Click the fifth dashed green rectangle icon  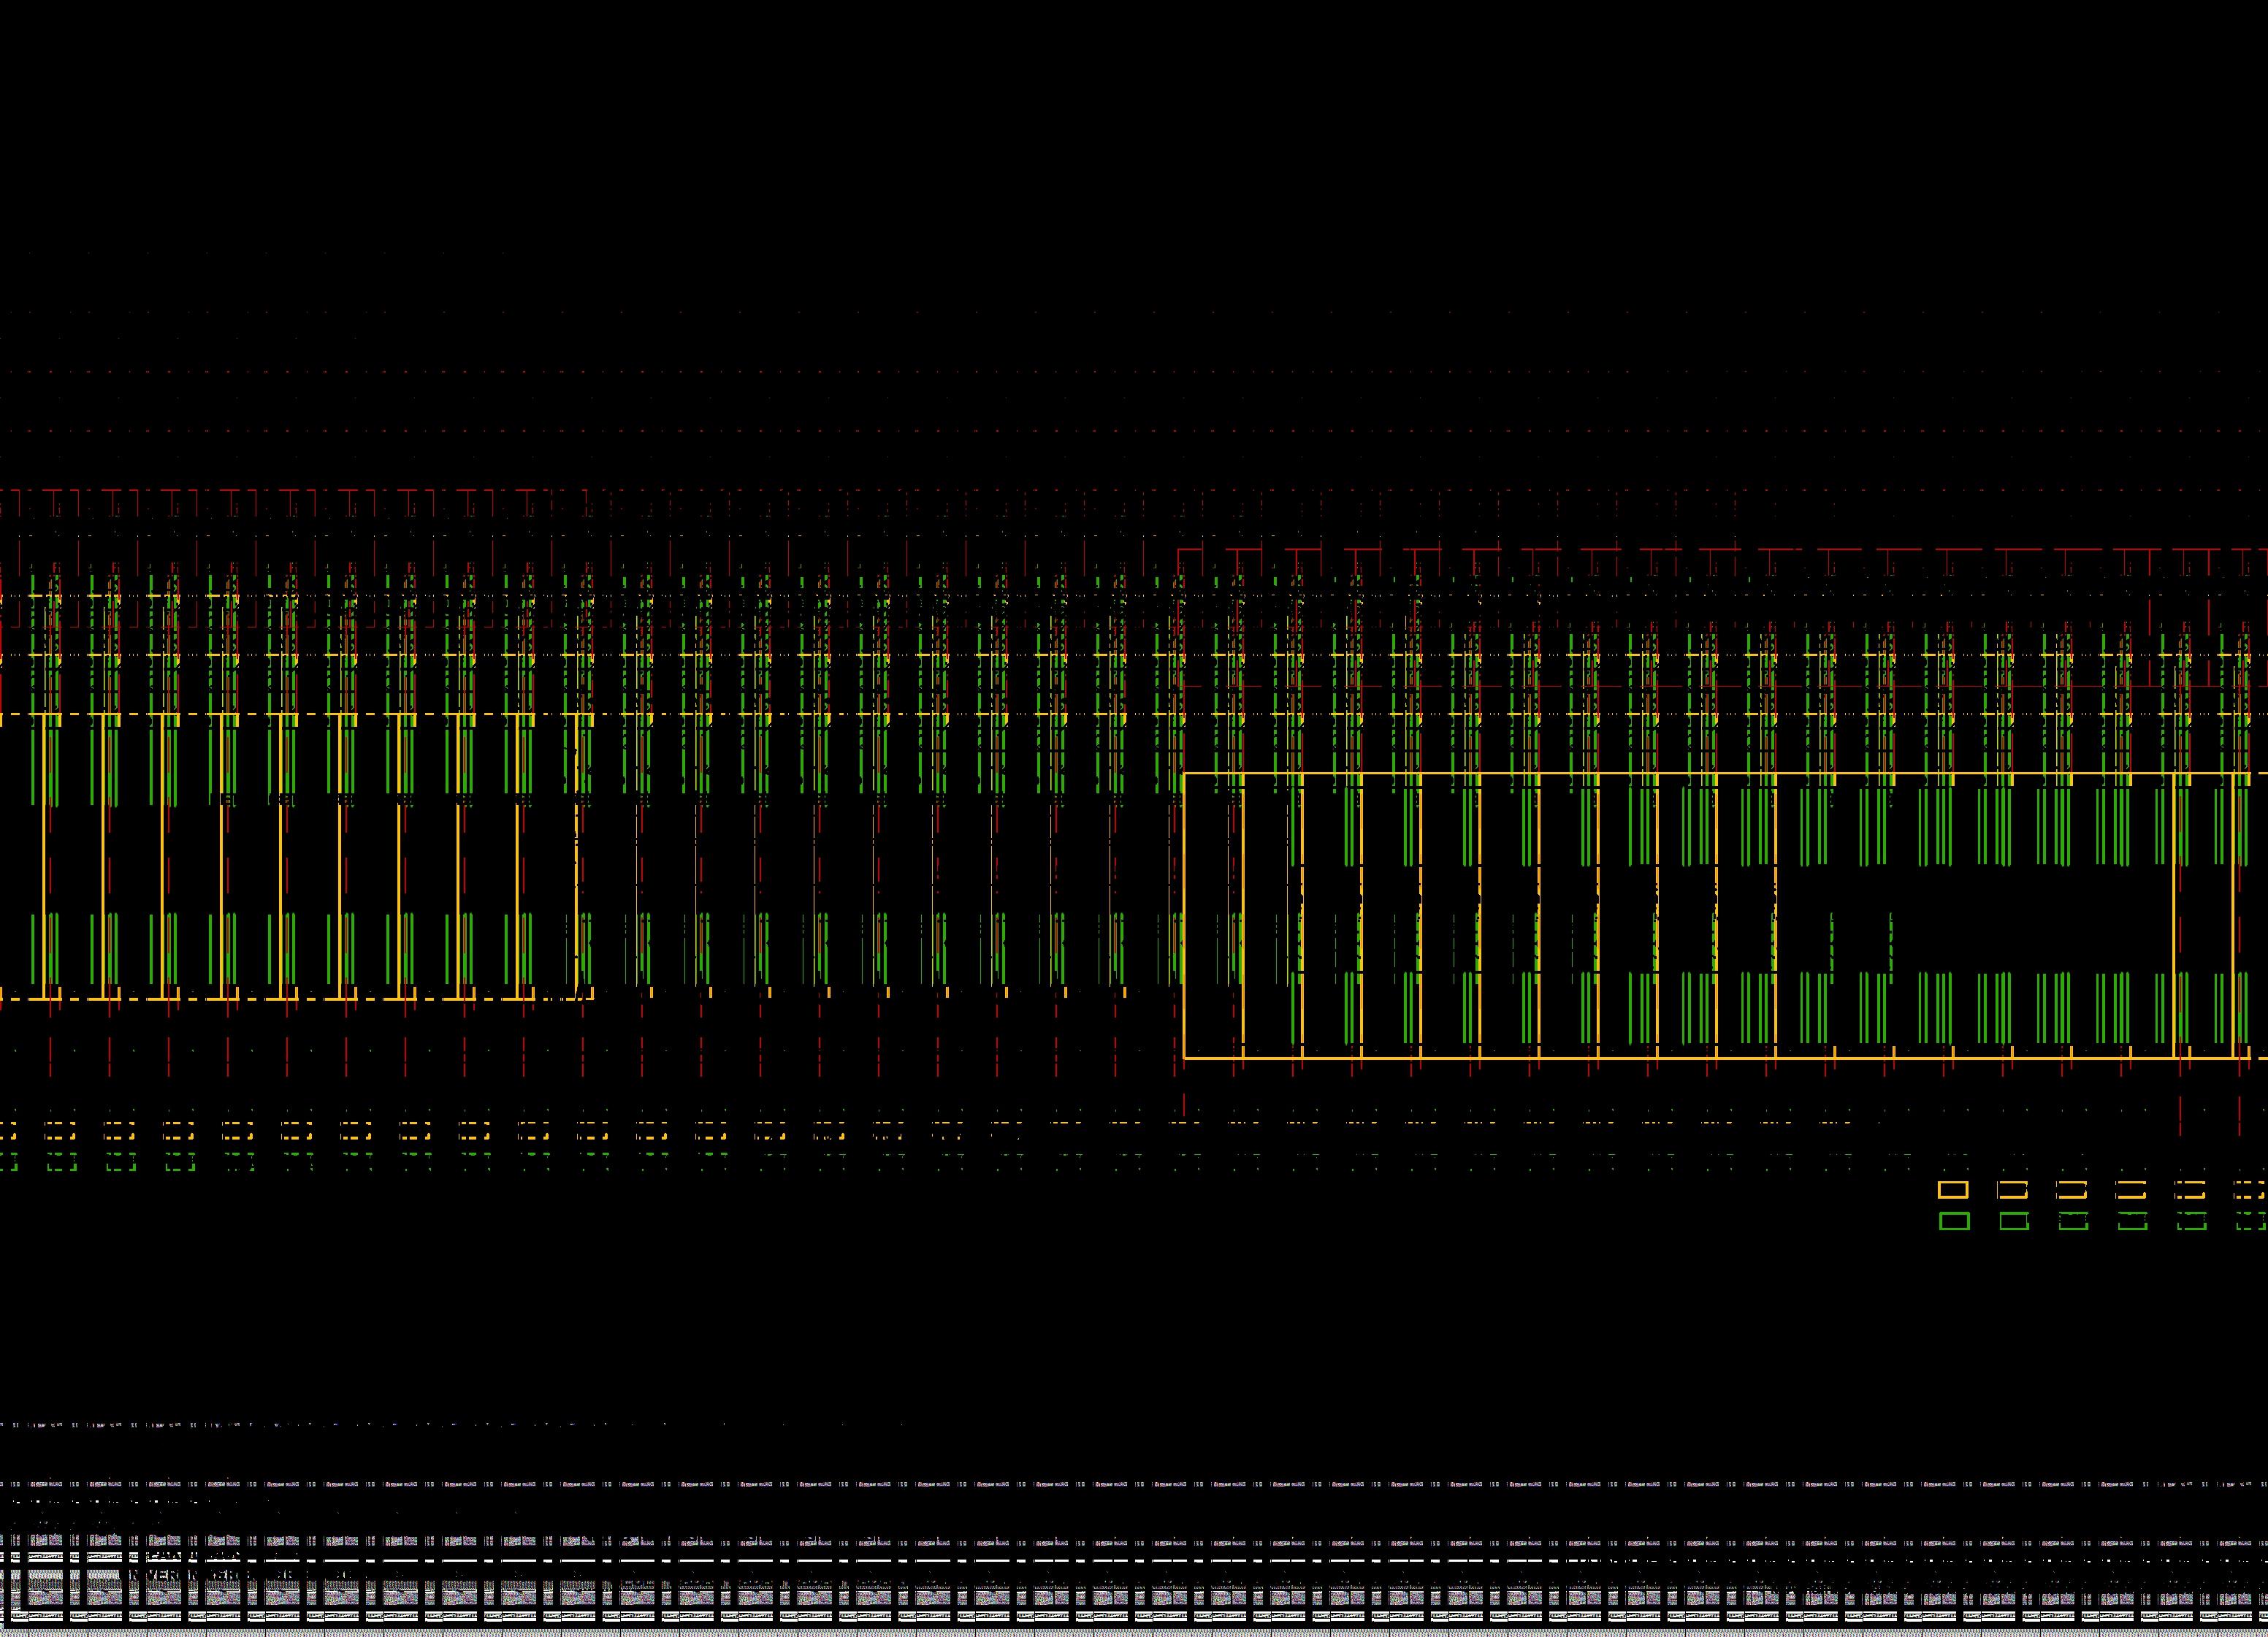2191,1221
